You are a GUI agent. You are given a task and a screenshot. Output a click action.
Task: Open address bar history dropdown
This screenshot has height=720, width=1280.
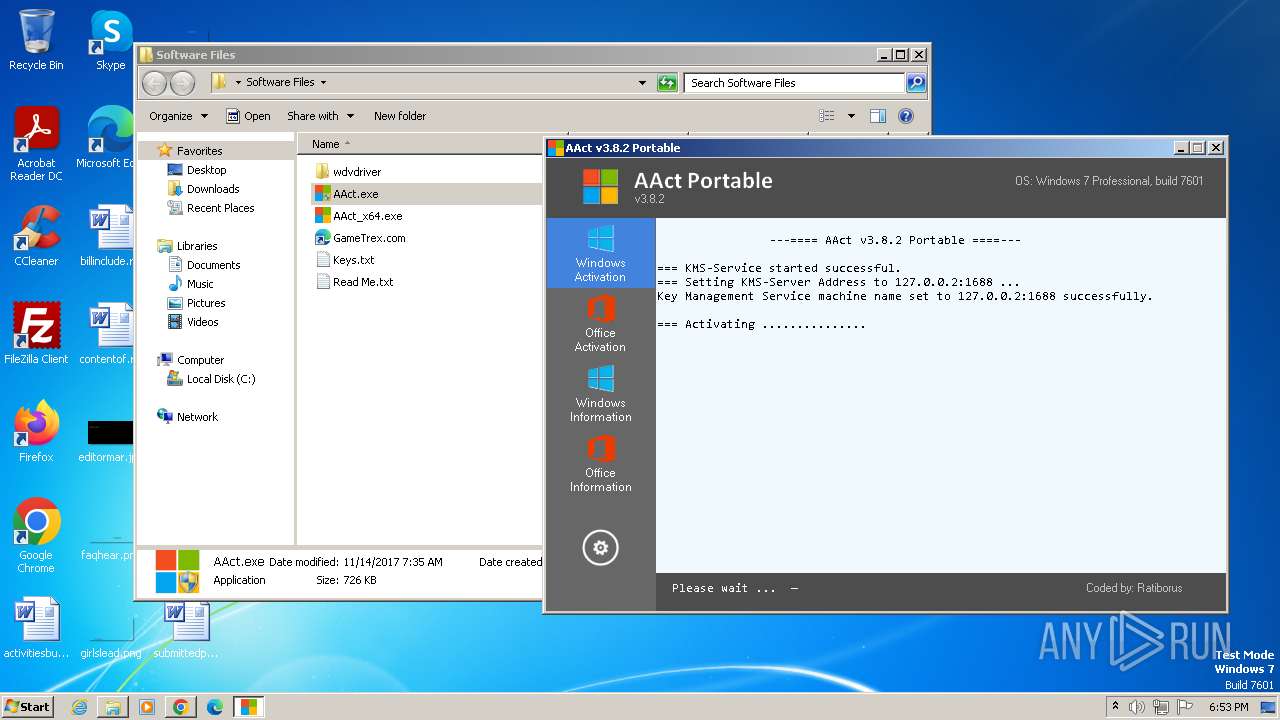click(642, 83)
